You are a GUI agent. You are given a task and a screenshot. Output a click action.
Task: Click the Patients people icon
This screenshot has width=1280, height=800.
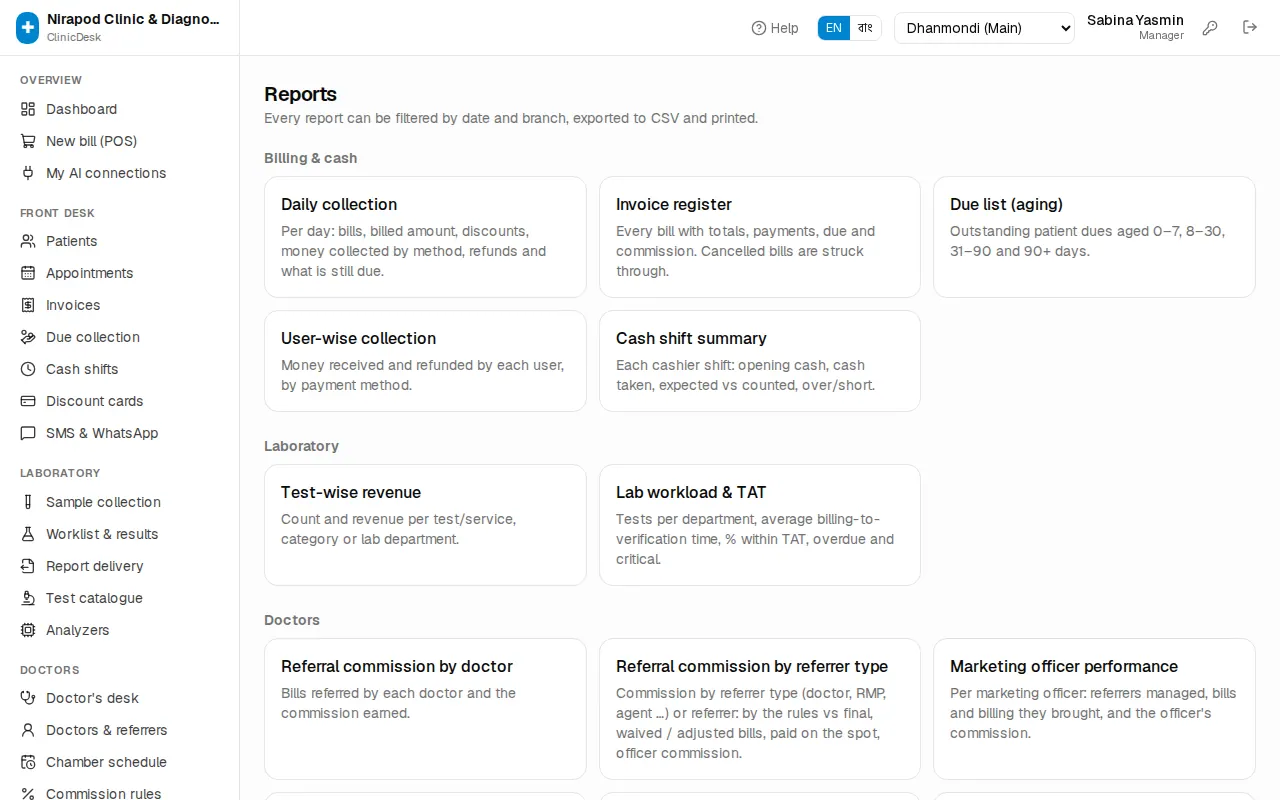point(28,241)
